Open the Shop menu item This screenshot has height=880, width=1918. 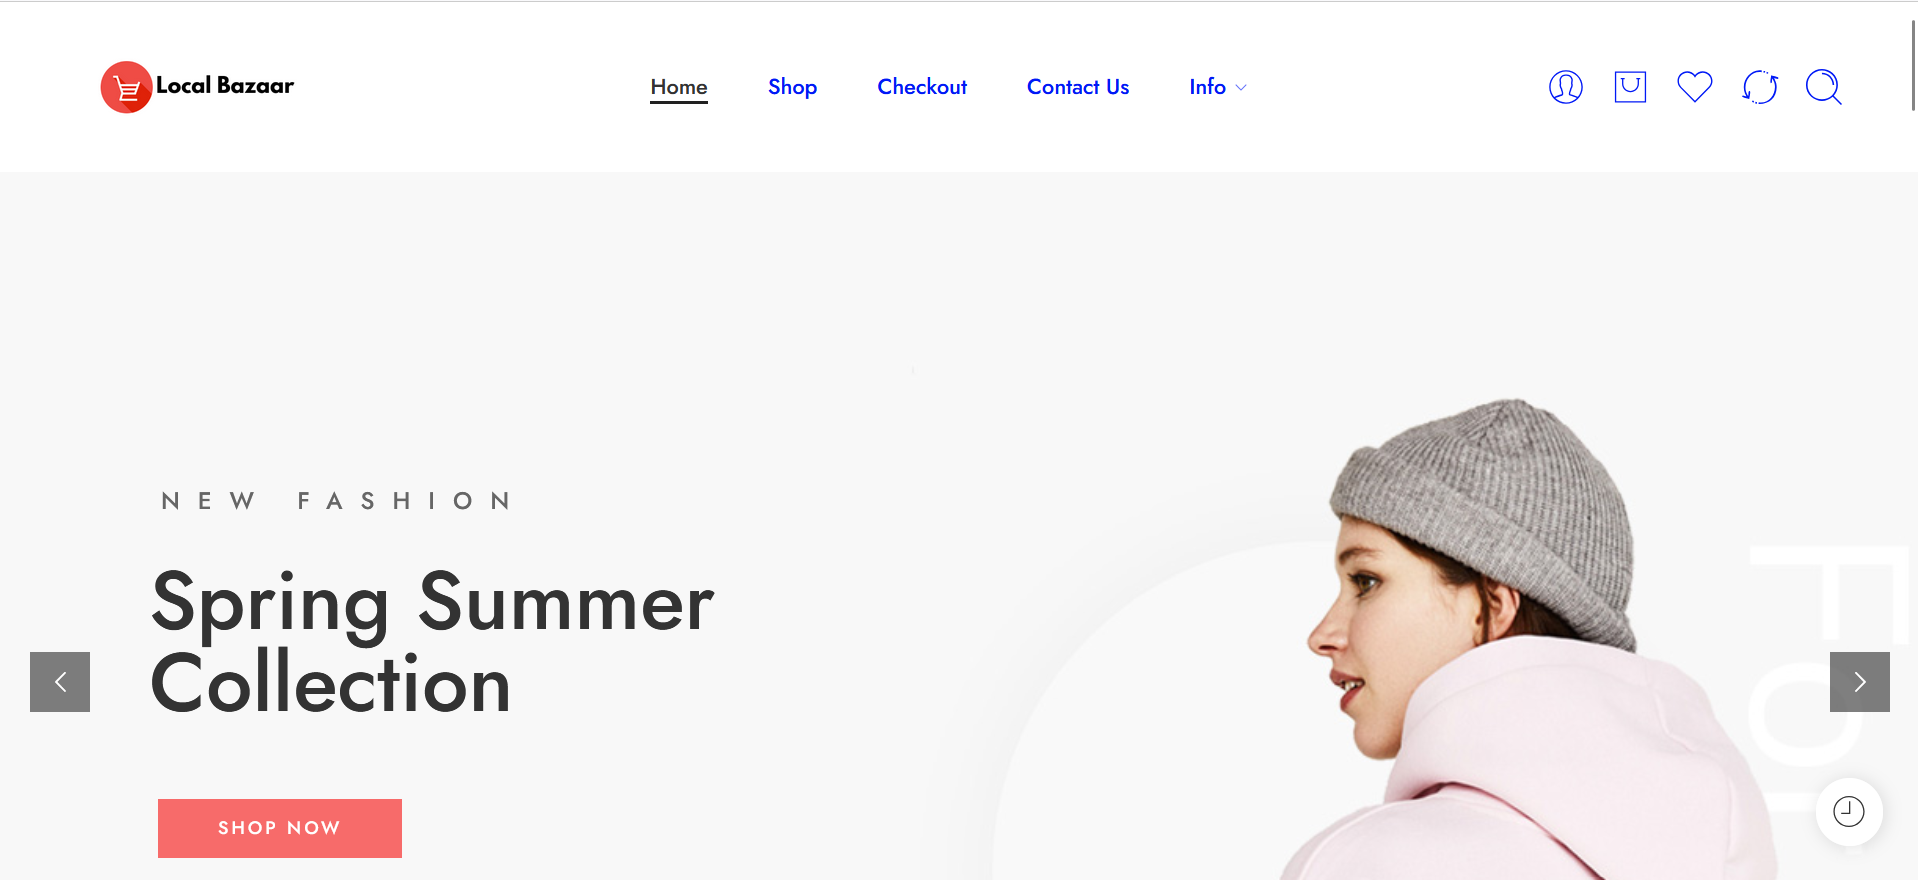pos(792,87)
